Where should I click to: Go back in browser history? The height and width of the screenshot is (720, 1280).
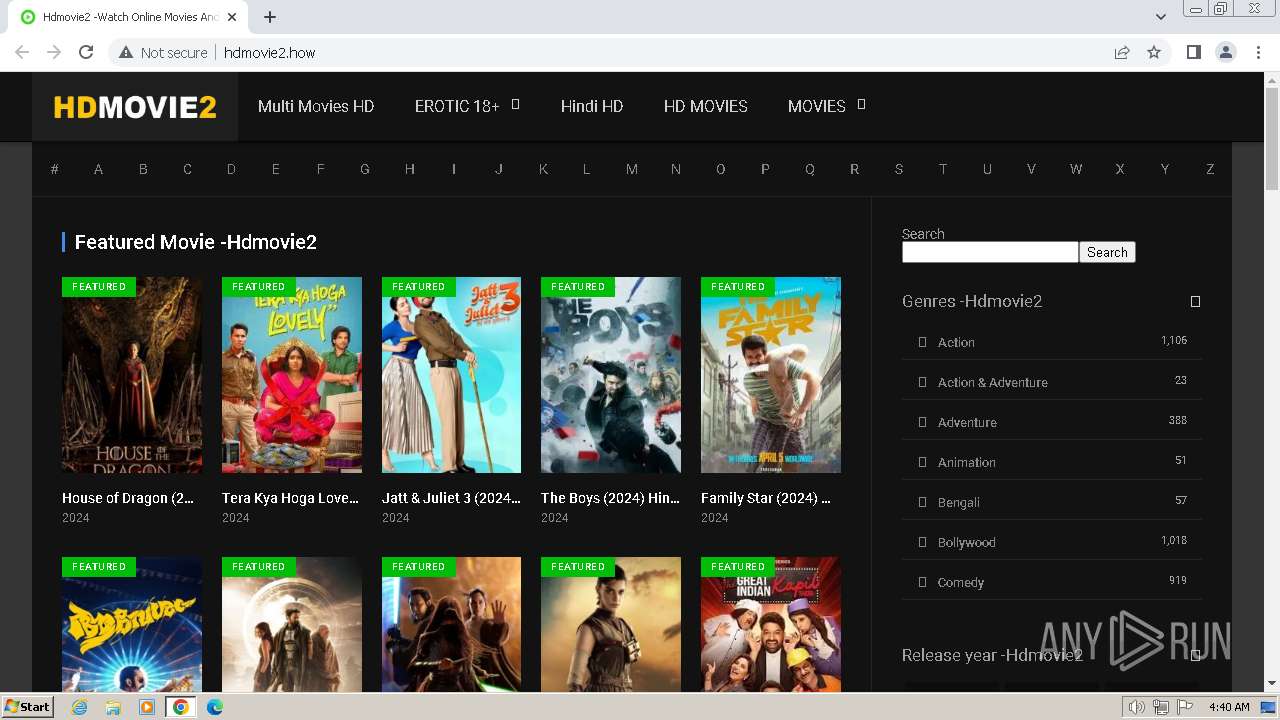22,52
